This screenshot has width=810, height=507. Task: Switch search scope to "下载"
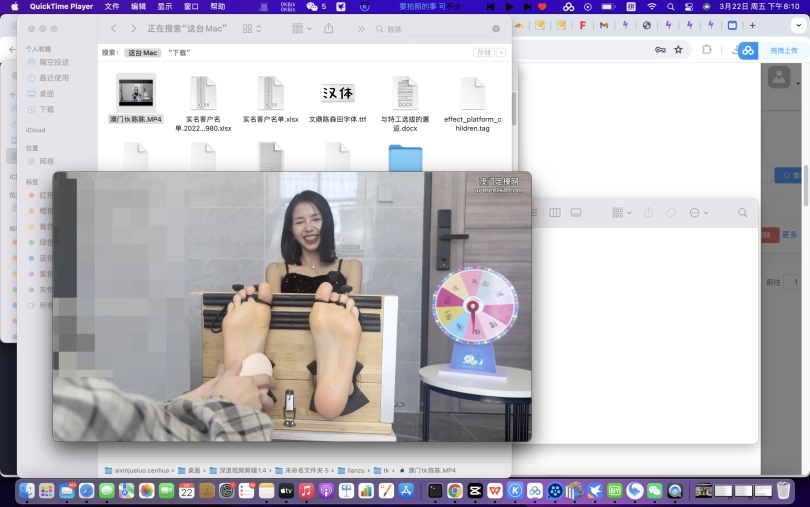click(180, 52)
